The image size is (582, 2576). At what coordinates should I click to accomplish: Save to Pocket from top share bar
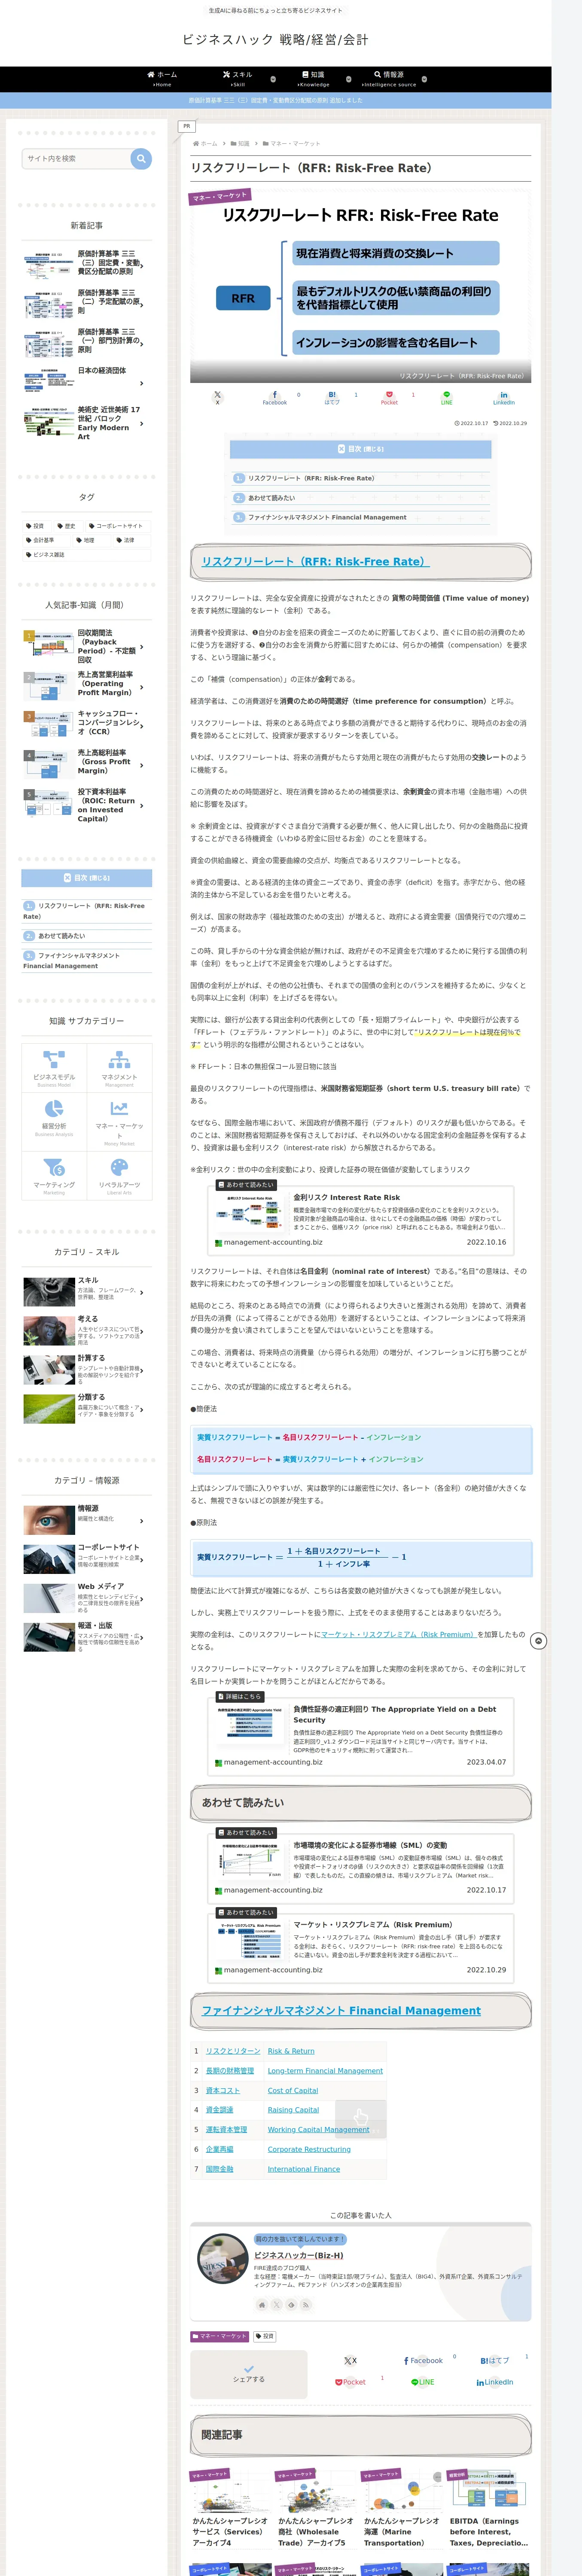(389, 397)
